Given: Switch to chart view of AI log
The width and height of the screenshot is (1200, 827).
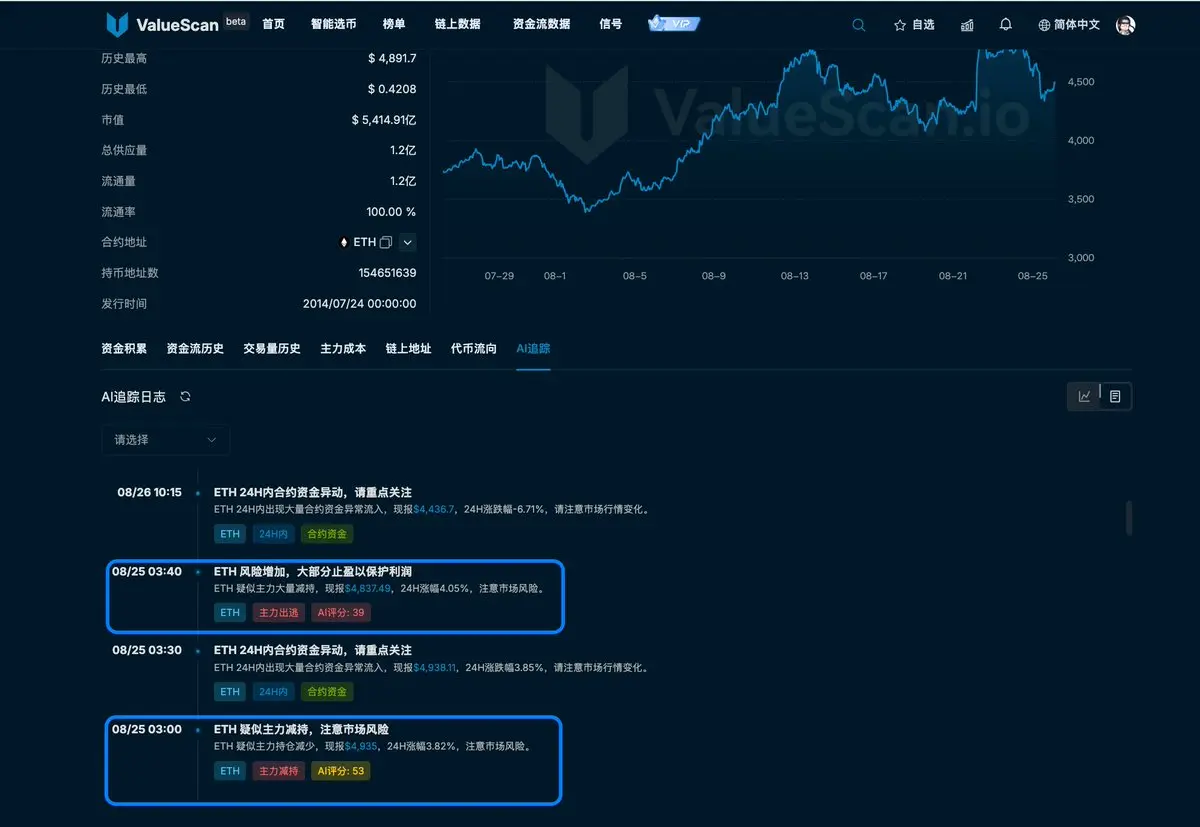Looking at the screenshot, I should [1085, 397].
